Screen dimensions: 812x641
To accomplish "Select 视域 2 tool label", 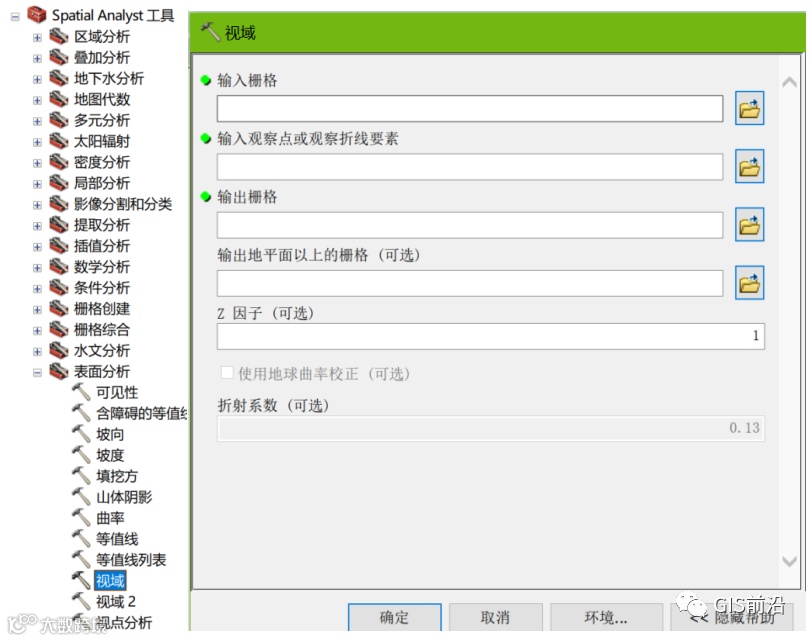I will pos(116,602).
